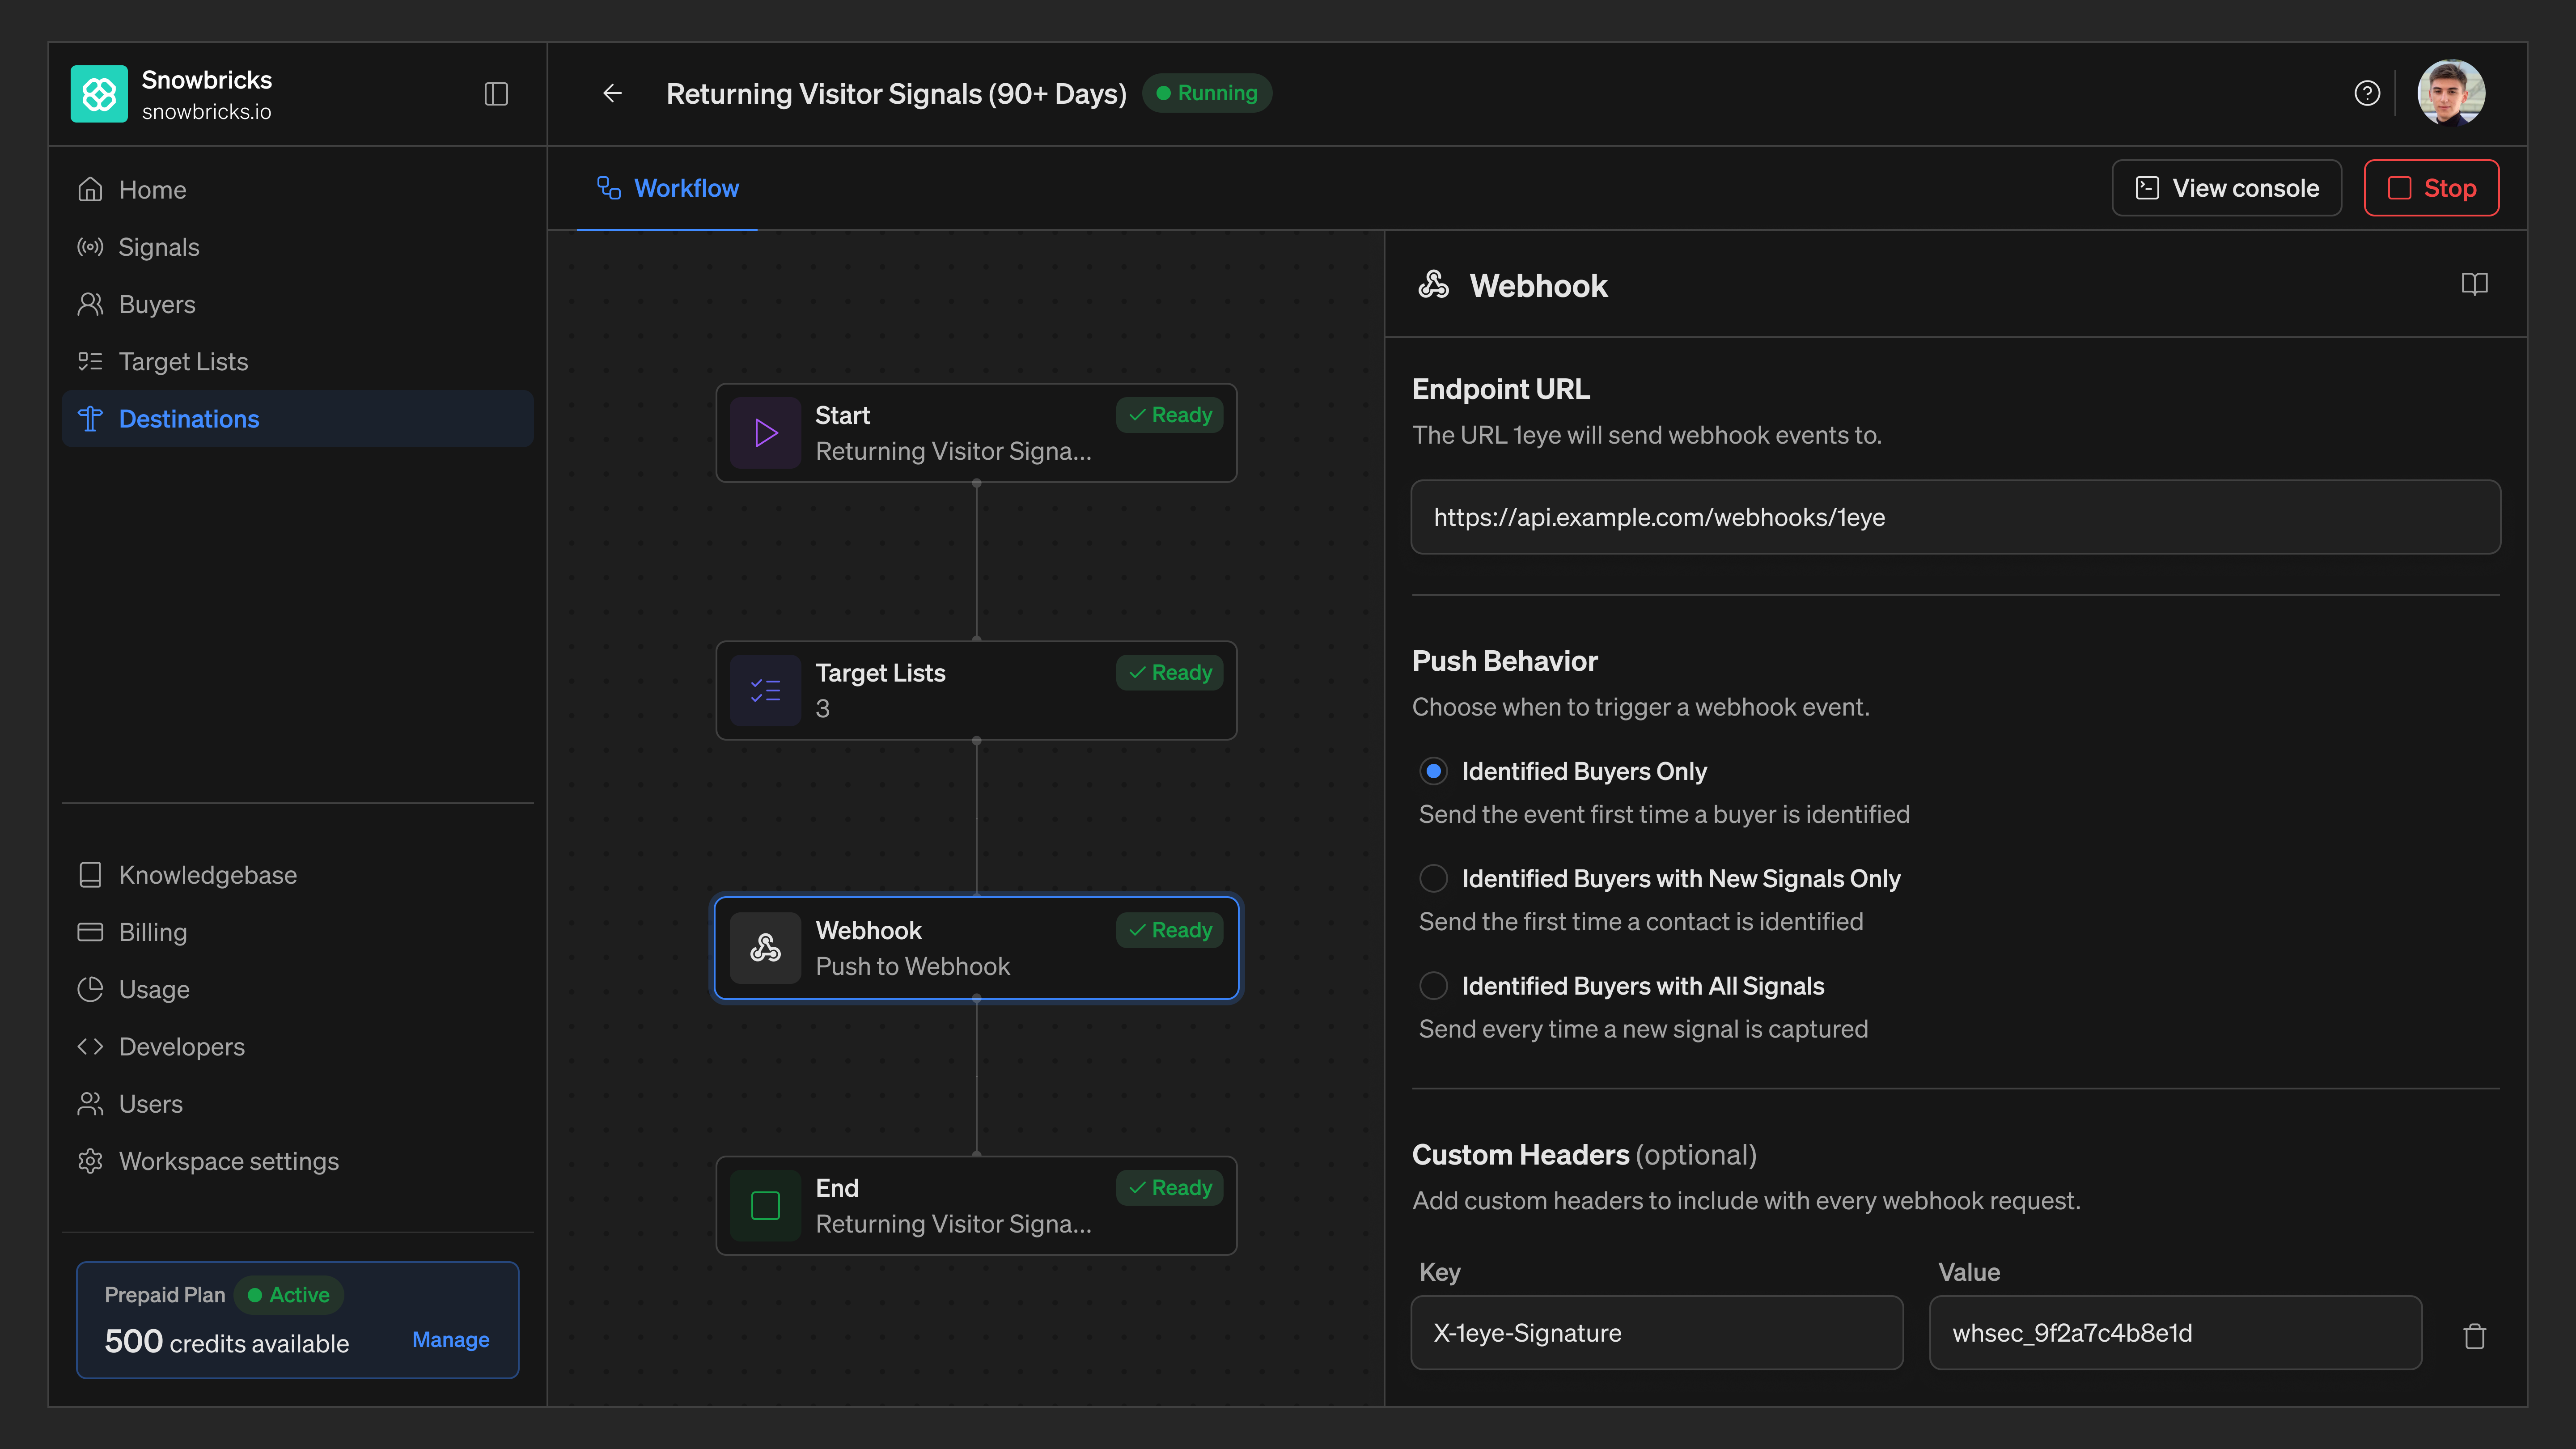
Task: Select Identified Buyers with New Signals Only
Action: (1434, 879)
